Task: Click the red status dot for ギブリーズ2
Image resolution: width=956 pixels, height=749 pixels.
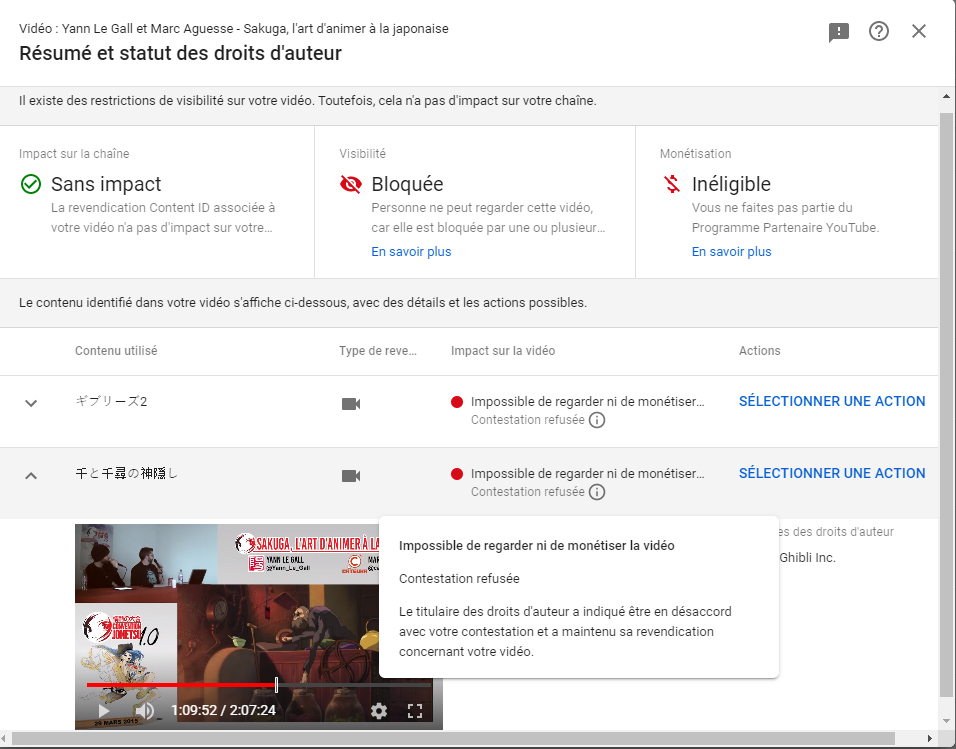Action: pyautogui.click(x=457, y=402)
